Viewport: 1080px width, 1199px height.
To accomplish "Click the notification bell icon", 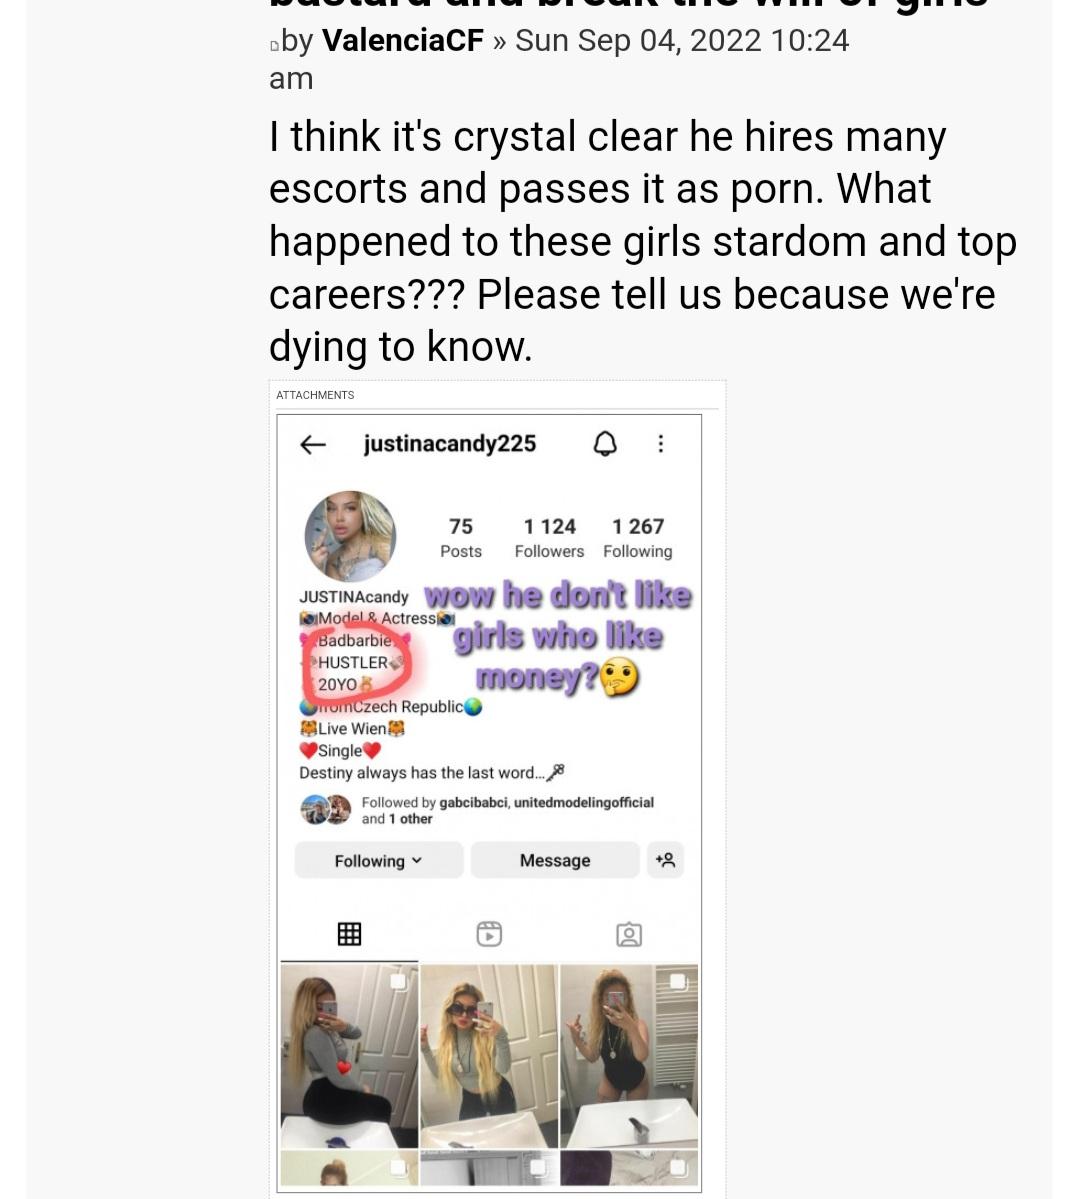I will [x=605, y=444].
